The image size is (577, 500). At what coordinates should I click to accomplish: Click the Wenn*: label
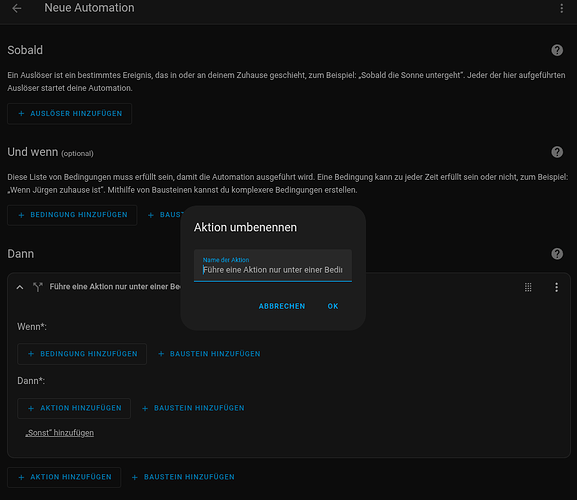(x=32, y=327)
